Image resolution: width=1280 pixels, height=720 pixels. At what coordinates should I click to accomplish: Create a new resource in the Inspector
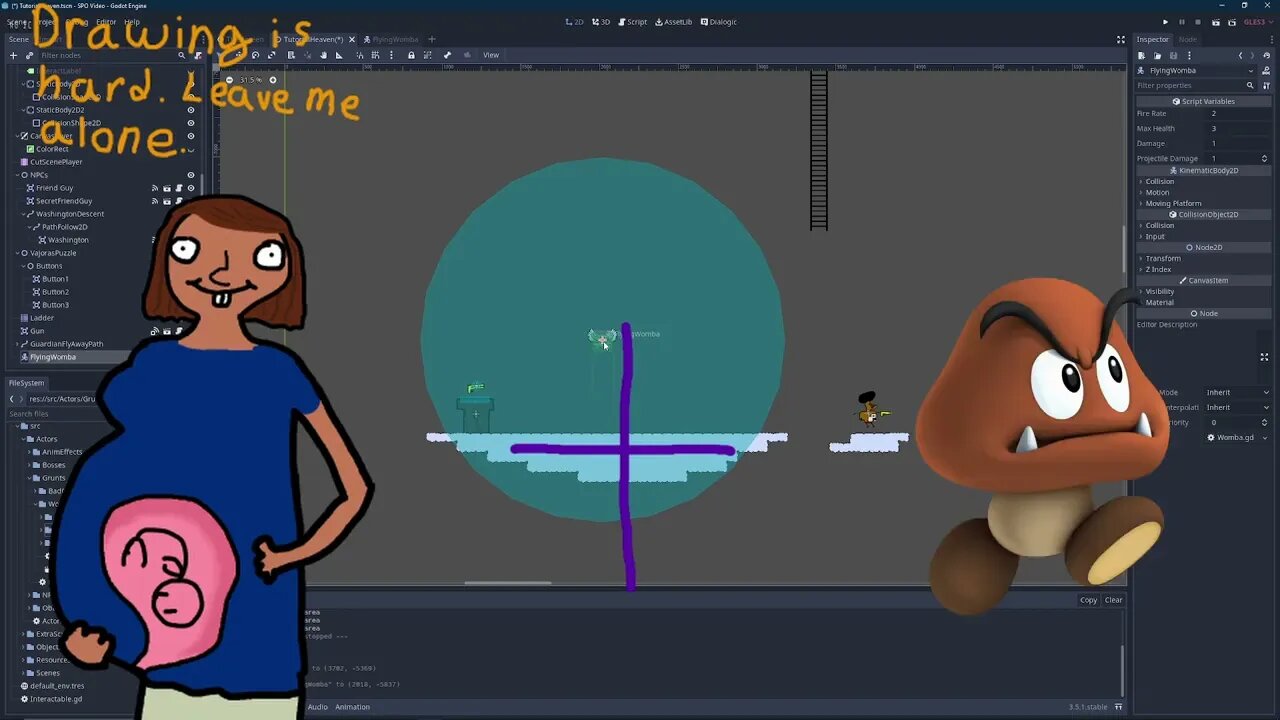[x=1142, y=55]
